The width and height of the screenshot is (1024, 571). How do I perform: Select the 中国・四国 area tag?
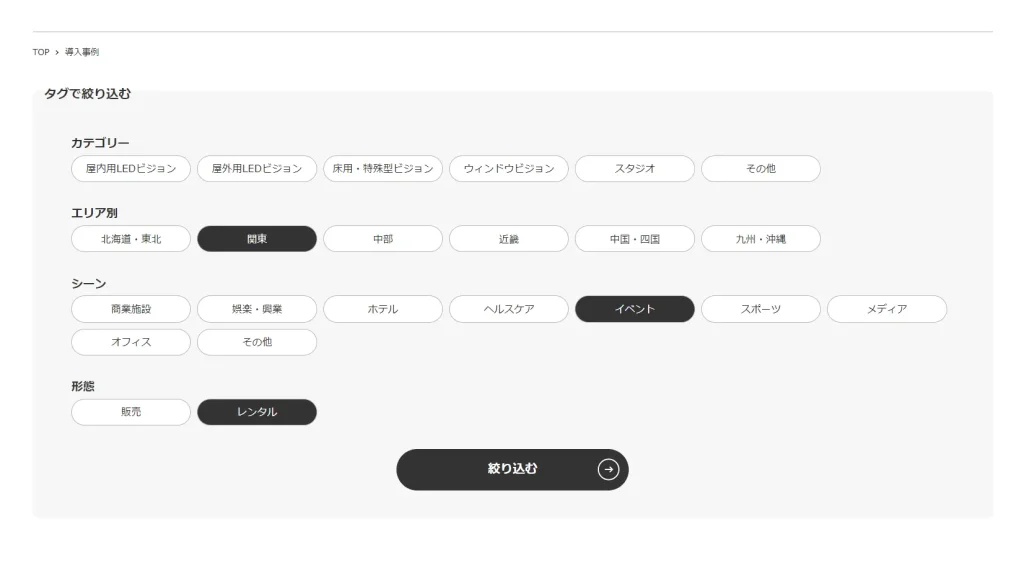pyautogui.click(x=635, y=239)
